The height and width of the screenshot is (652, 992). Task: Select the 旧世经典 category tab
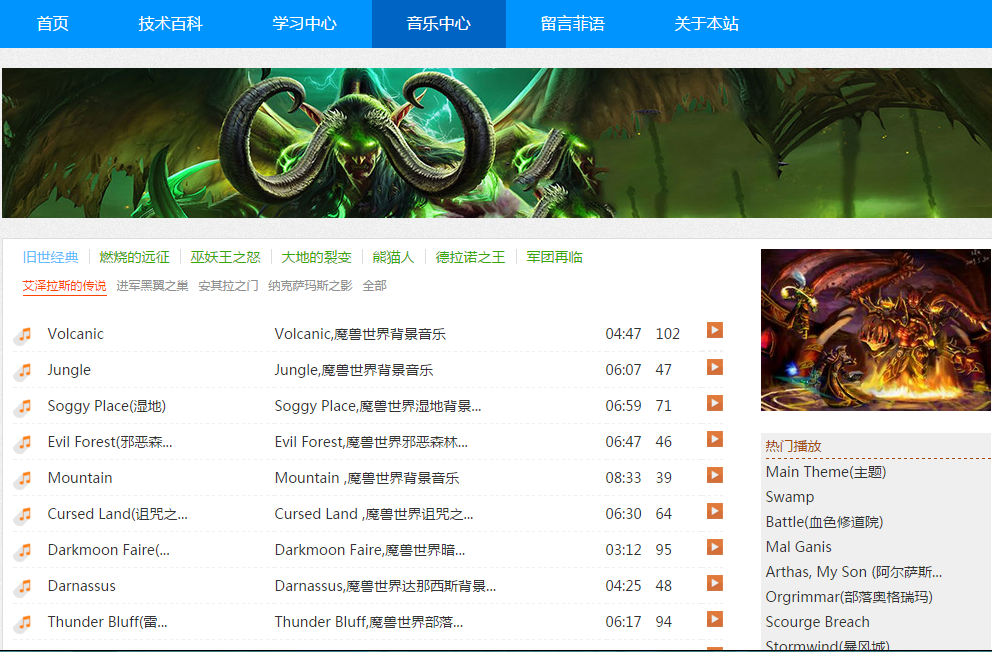tap(51, 257)
